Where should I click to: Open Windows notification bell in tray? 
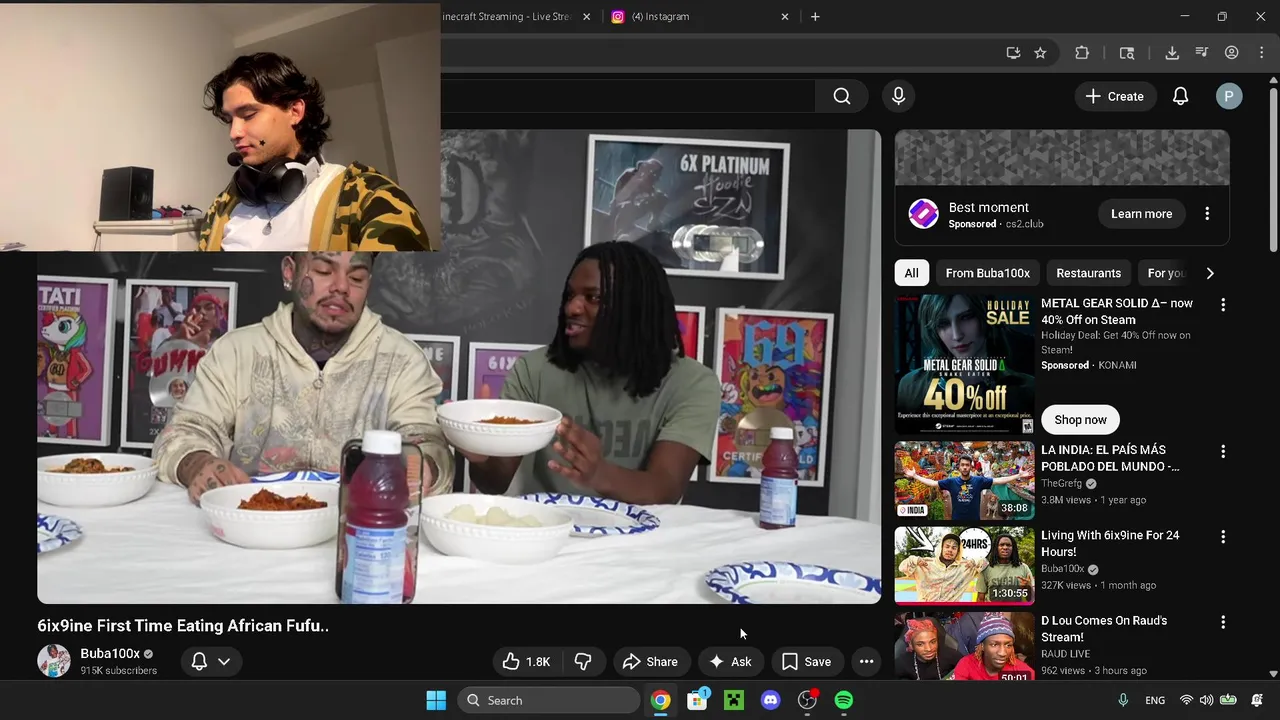tap(1257, 700)
